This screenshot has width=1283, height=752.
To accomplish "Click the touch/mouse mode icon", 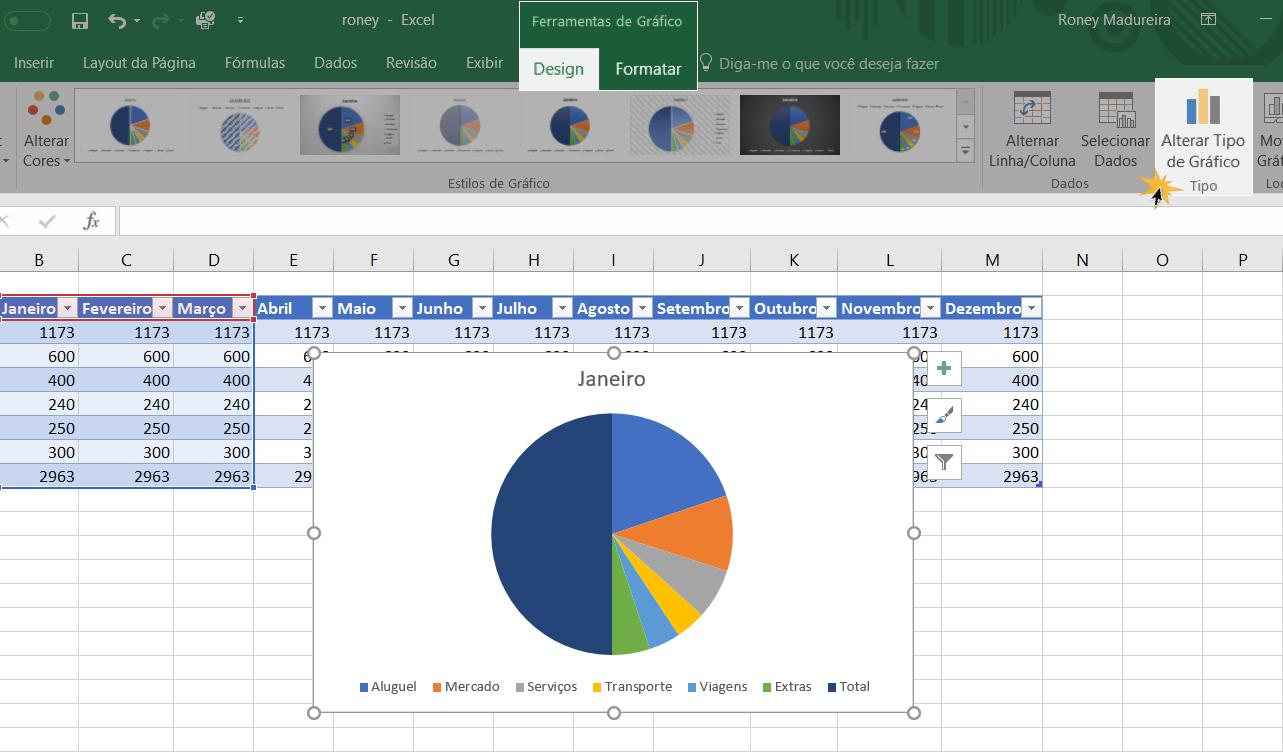I will [x=206, y=20].
